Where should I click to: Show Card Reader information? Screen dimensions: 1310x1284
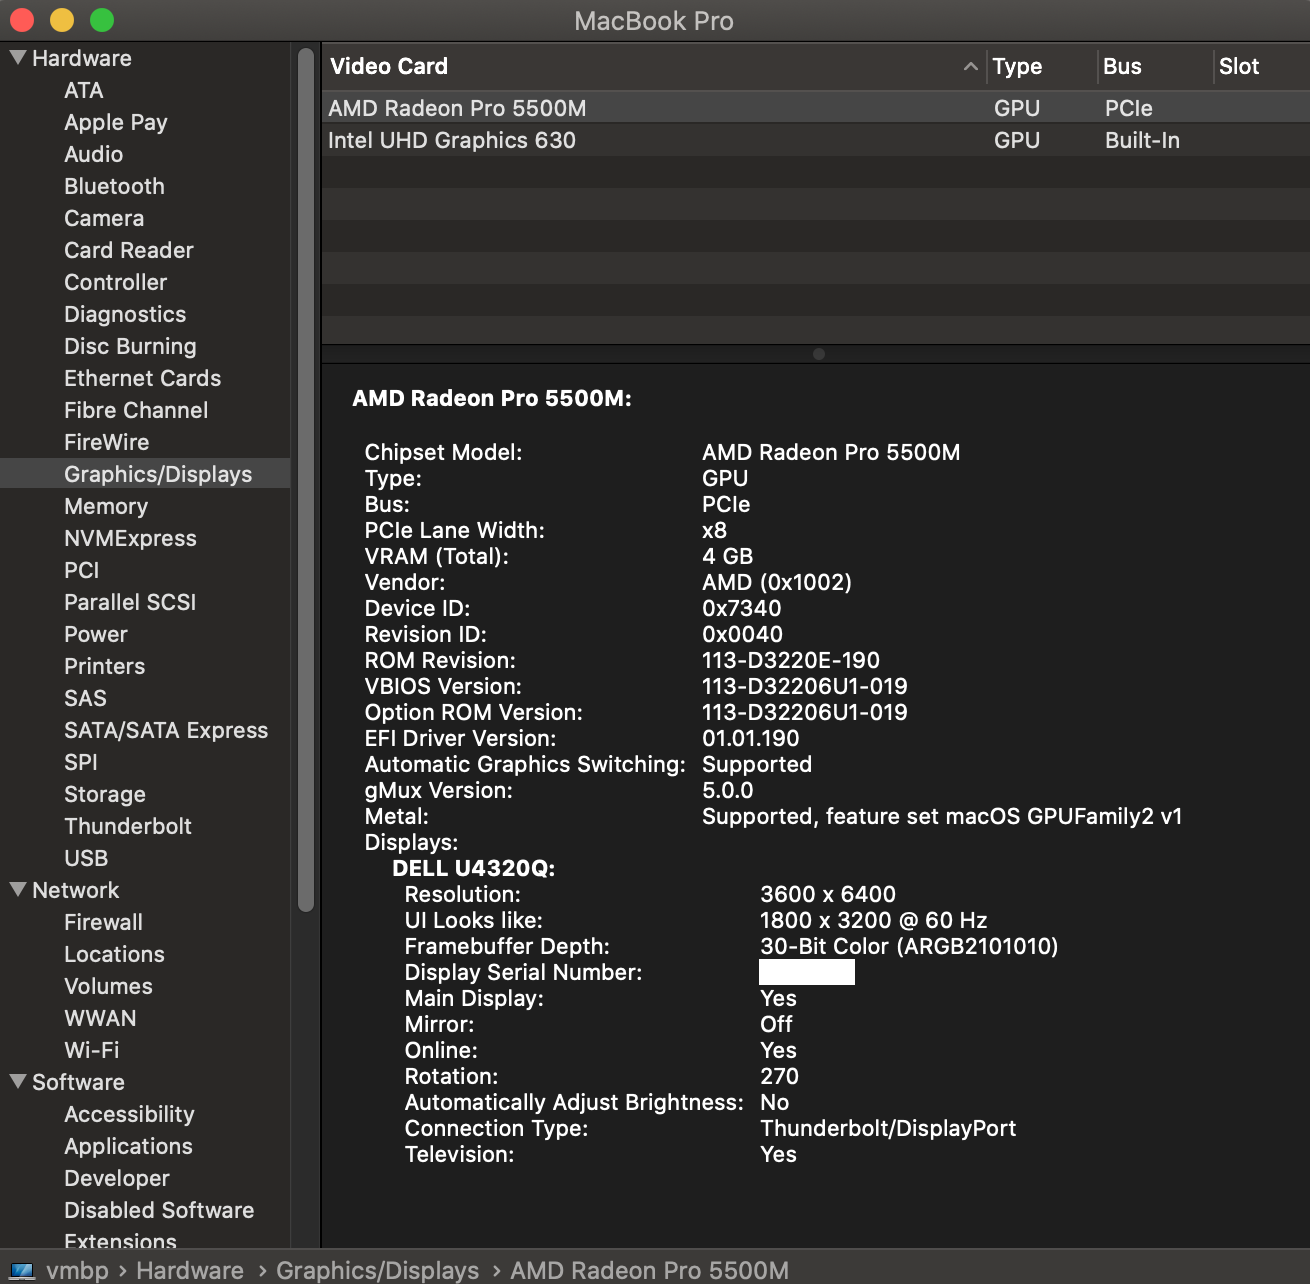[x=129, y=250]
